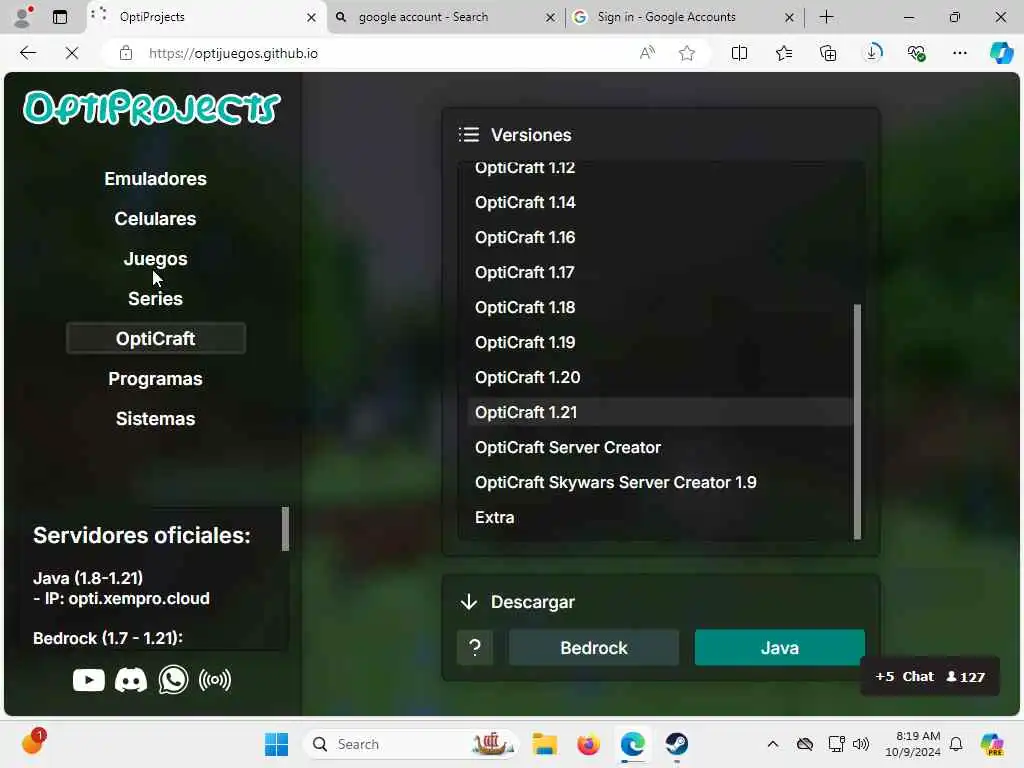Open the Copilot sidebar icon
The height and width of the screenshot is (768, 1024).
click(1001, 53)
